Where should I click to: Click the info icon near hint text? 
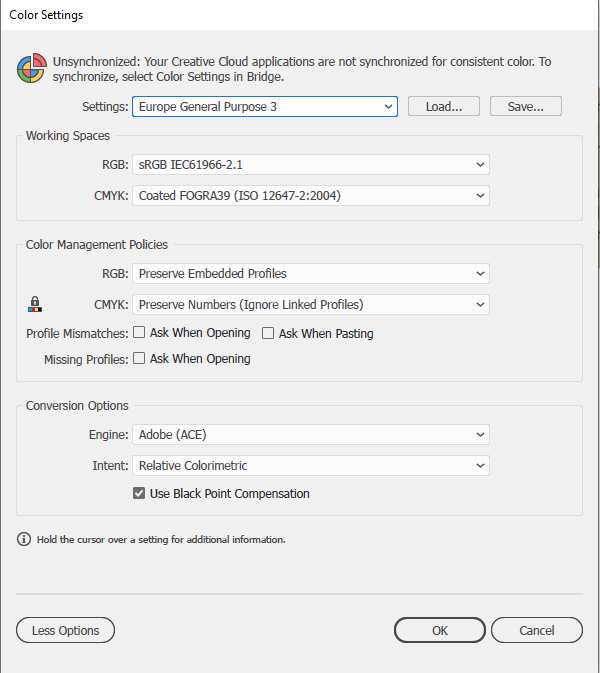[x=24, y=539]
